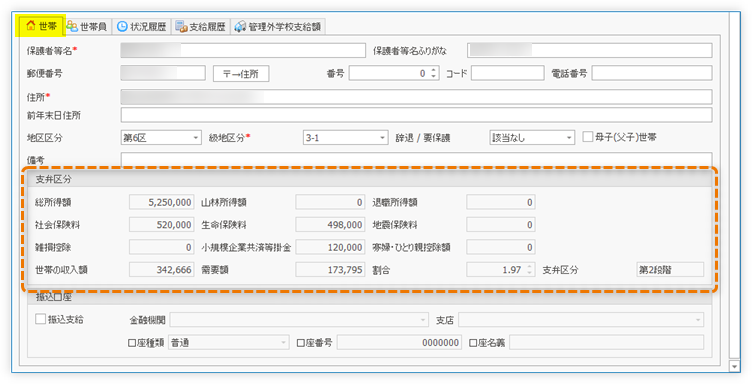
Task: Click the 電話番号 input field
Action: [652, 73]
